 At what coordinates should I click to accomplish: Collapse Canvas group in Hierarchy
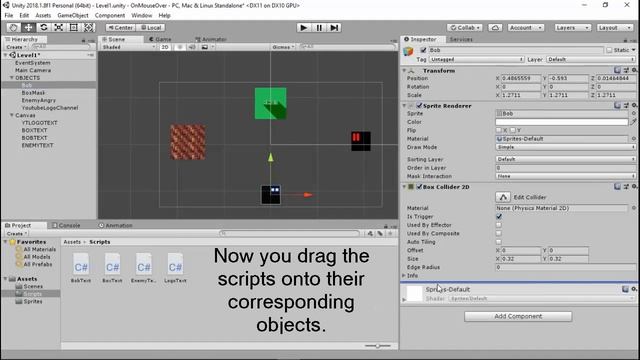click(x=12, y=115)
